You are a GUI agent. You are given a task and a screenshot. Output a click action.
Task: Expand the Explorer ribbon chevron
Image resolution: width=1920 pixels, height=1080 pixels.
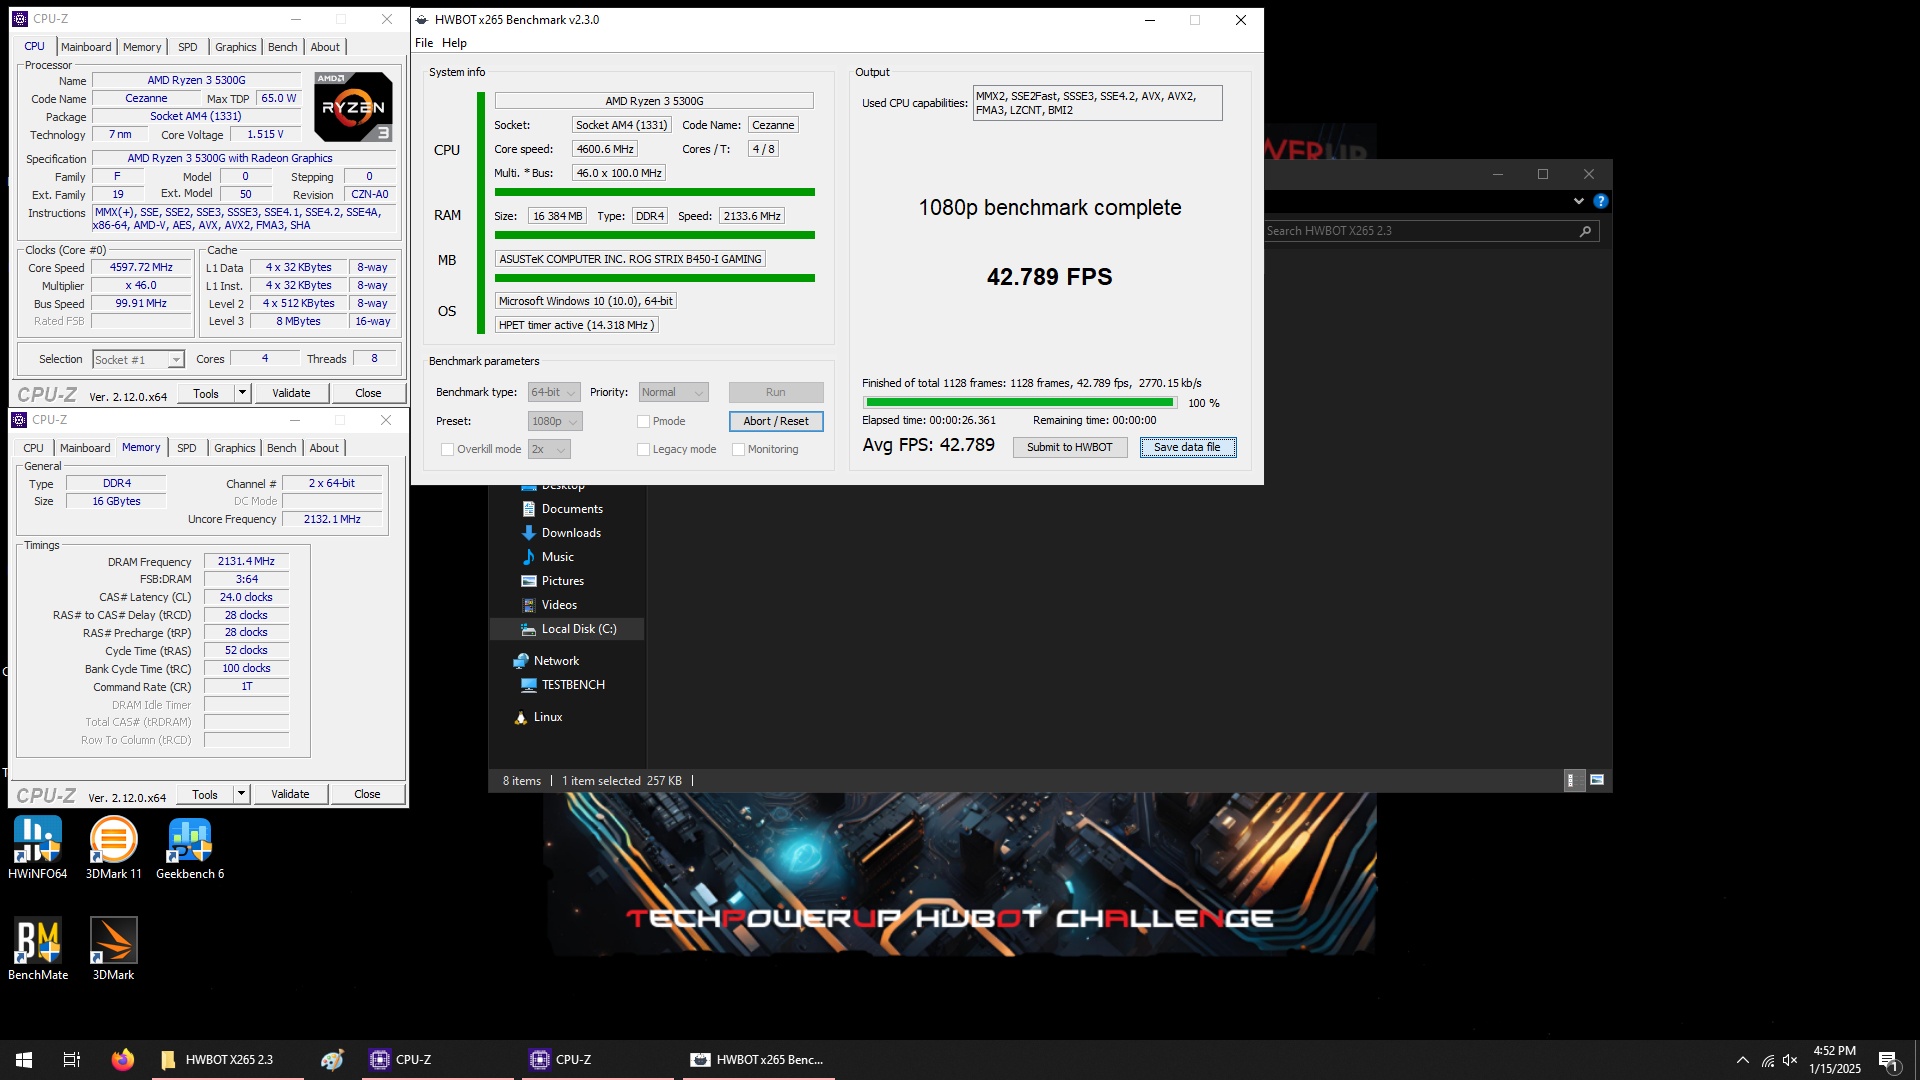1579,201
